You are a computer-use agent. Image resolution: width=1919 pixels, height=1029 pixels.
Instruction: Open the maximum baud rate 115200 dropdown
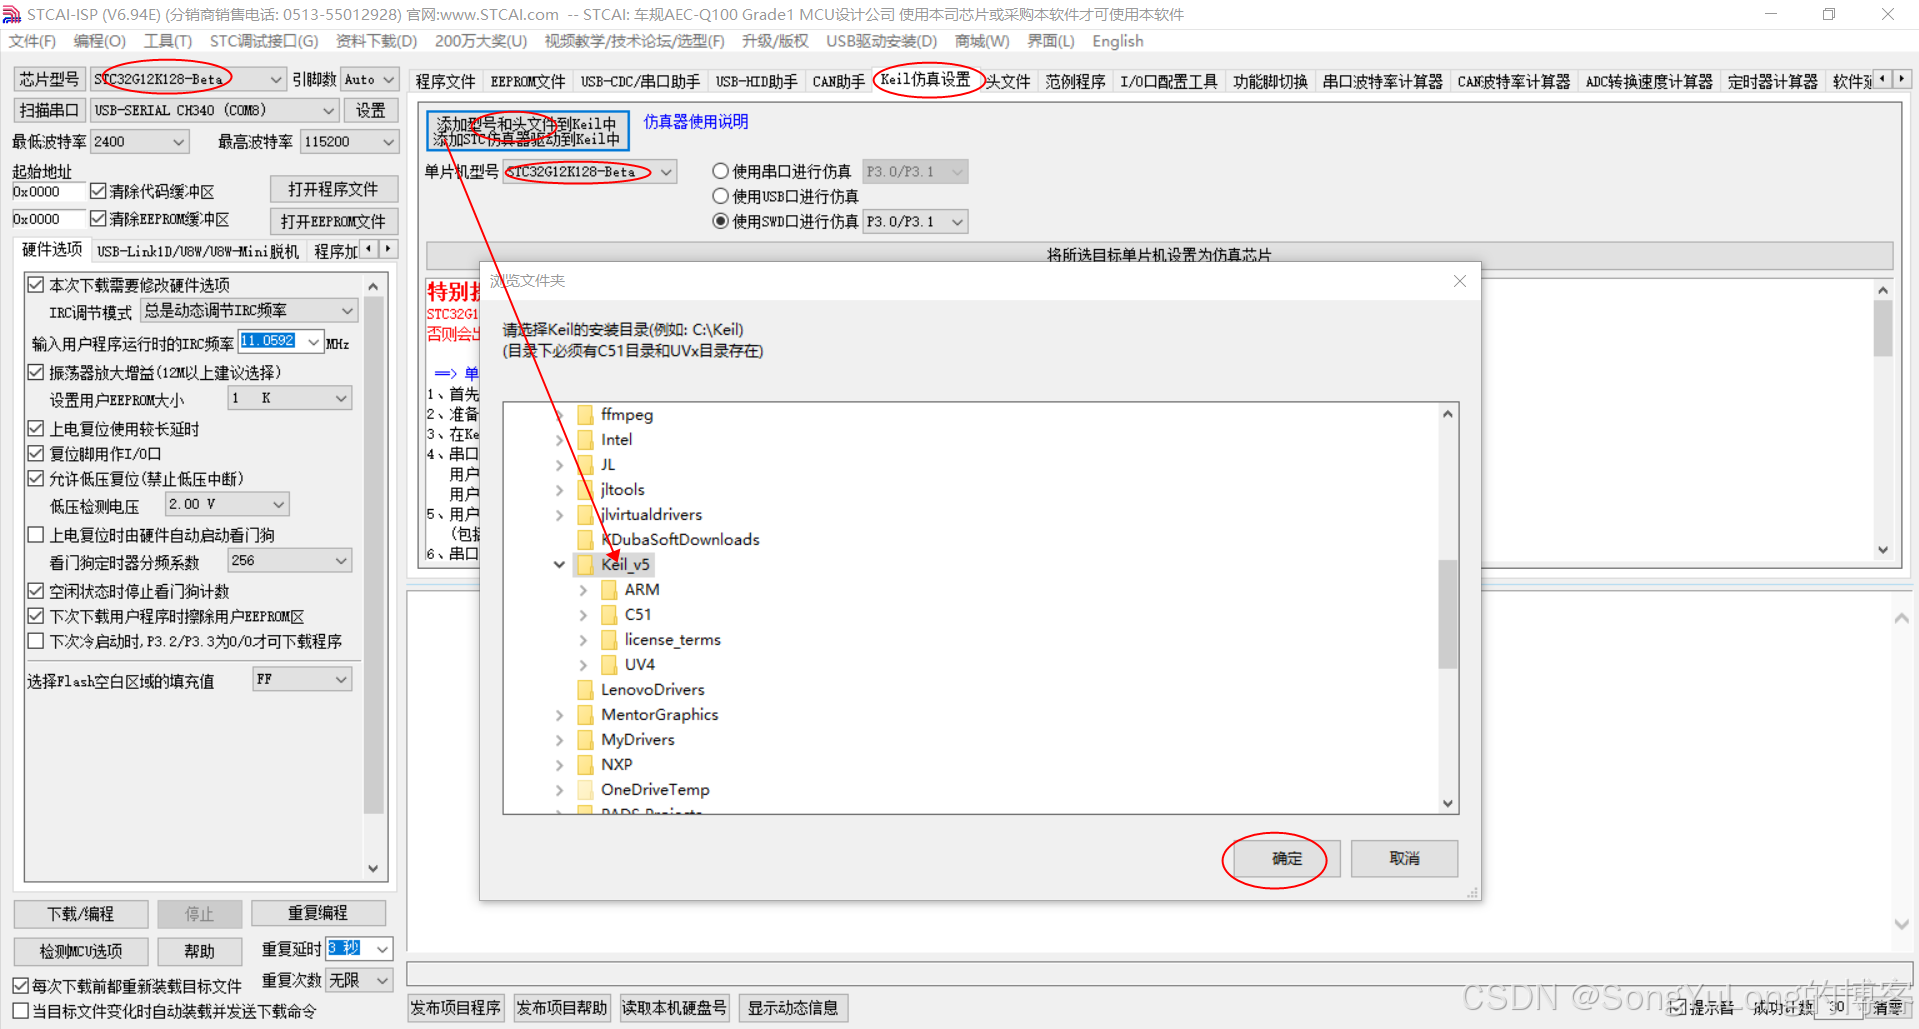[x=389, y=142]
